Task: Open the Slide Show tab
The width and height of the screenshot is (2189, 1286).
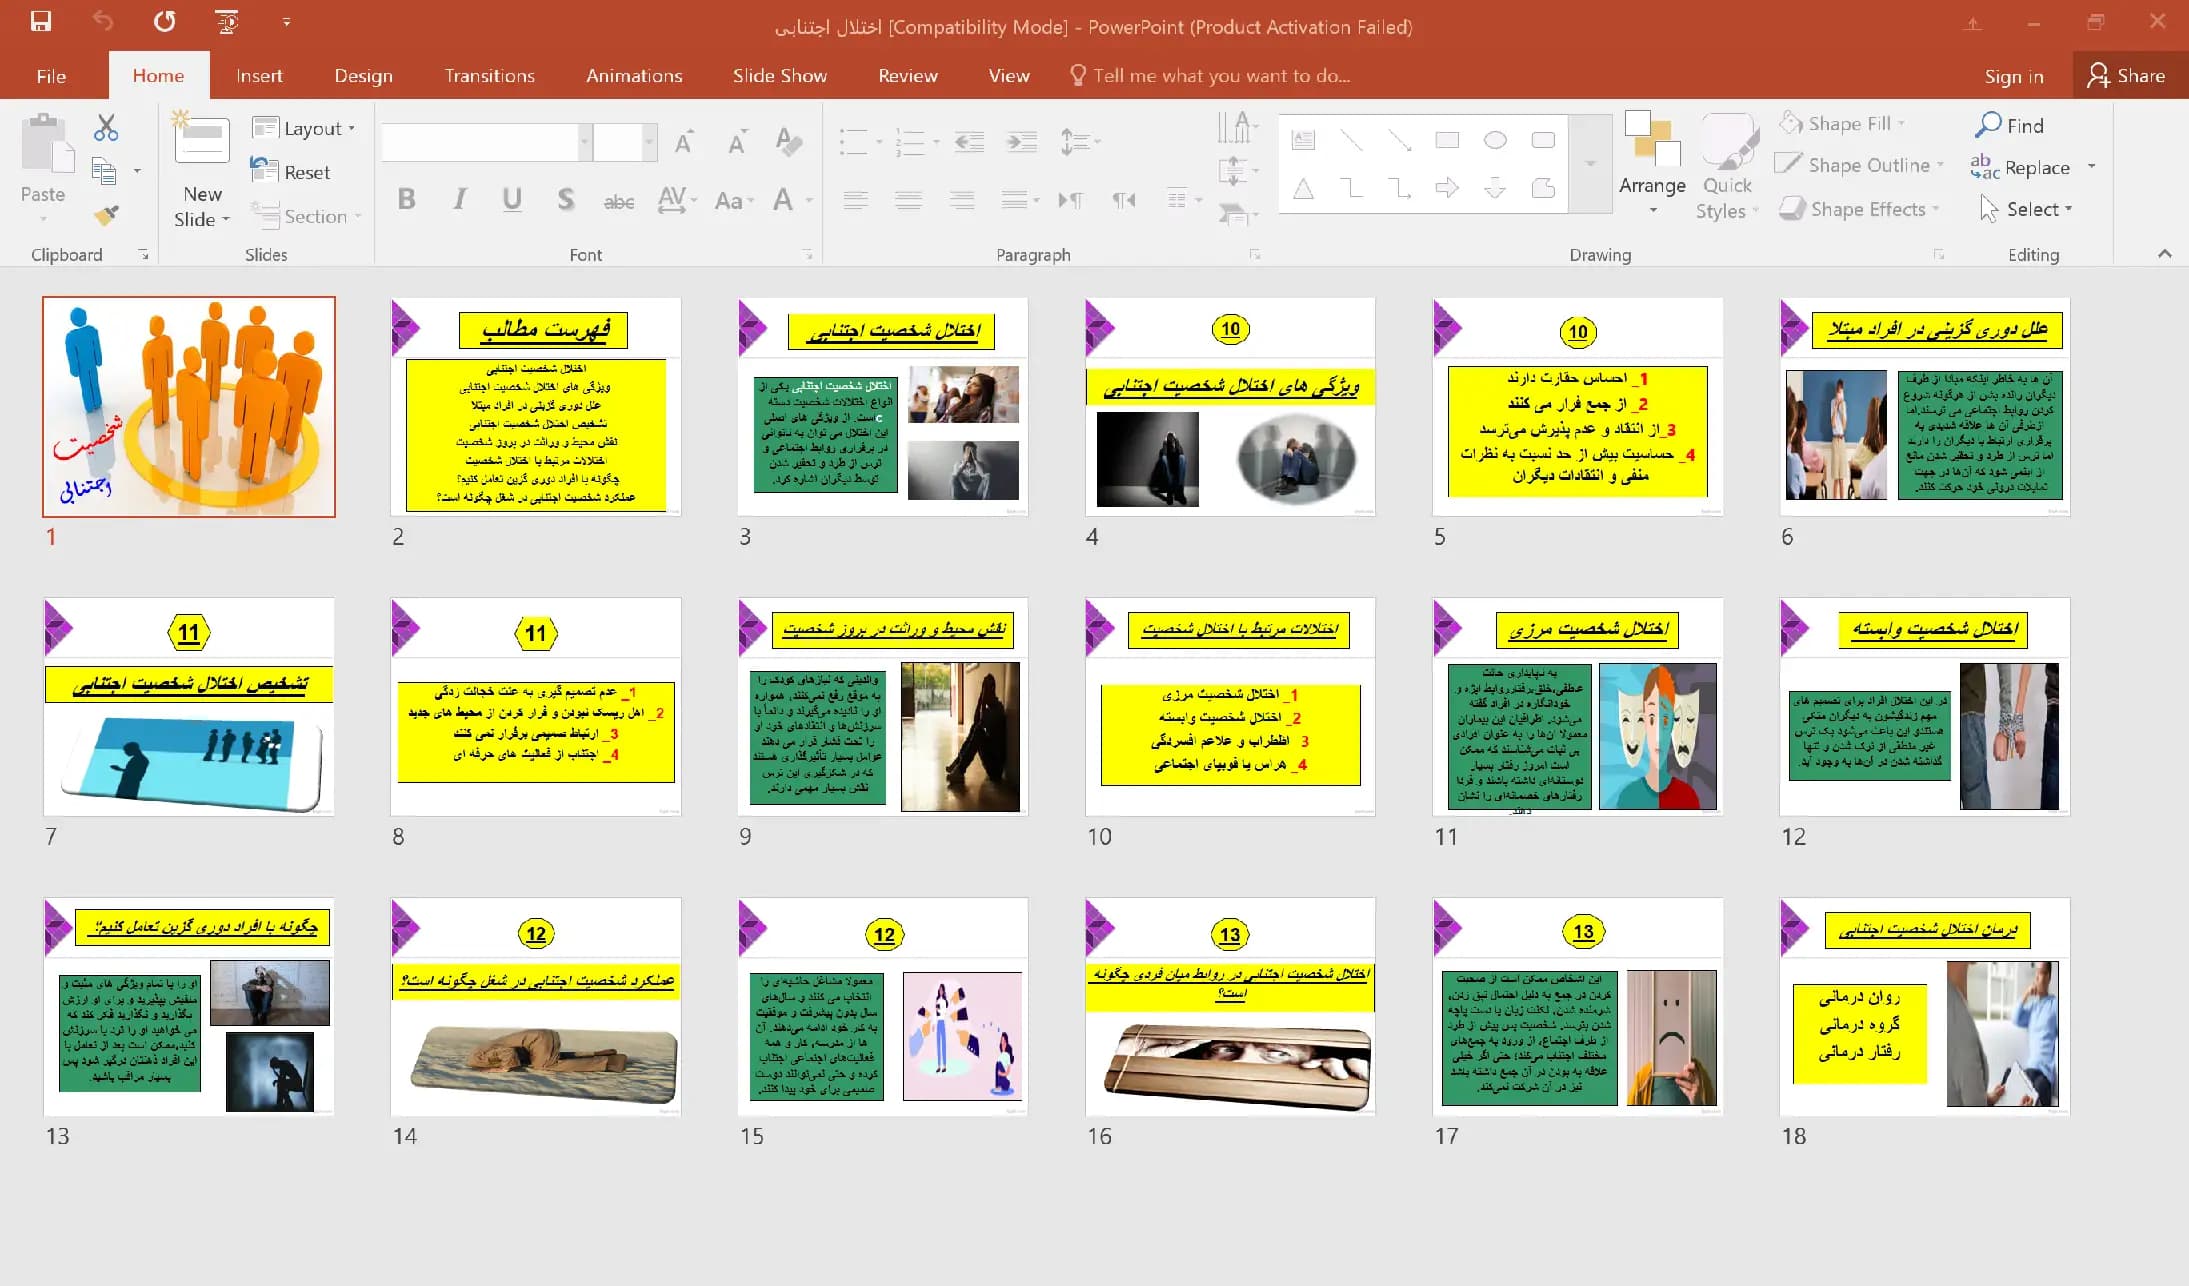Action: point(779,76)
